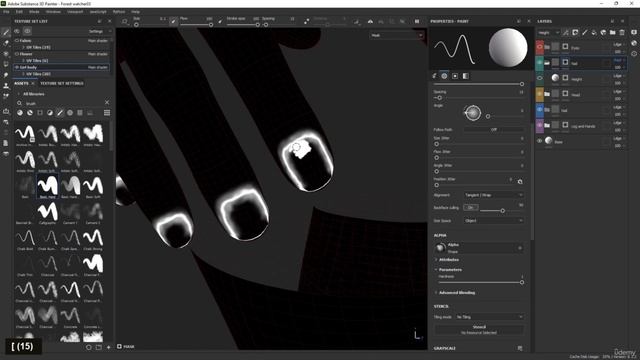Click the Alpha shape resource button
The image size is (640, 360).
pyautogui.click(x=479, y=248)
